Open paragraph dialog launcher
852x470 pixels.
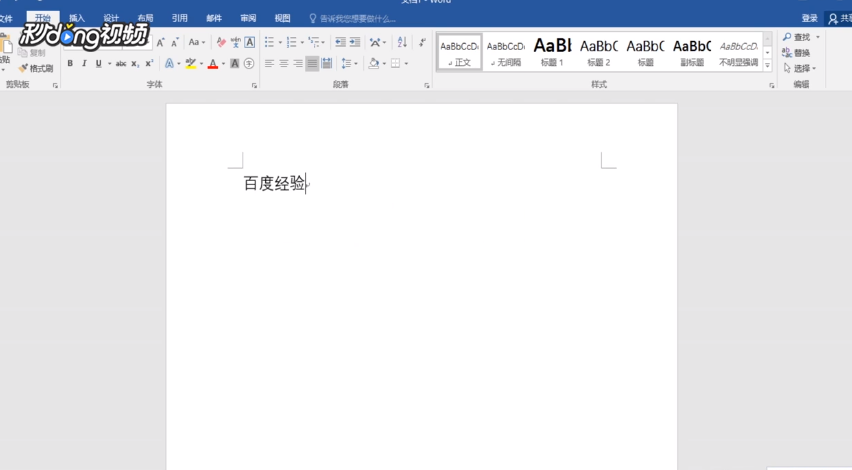pyautogui.click(x=427, y=85)
